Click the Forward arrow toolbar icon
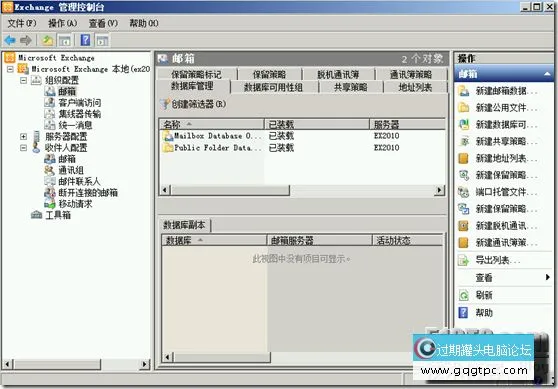 point(26,40)
